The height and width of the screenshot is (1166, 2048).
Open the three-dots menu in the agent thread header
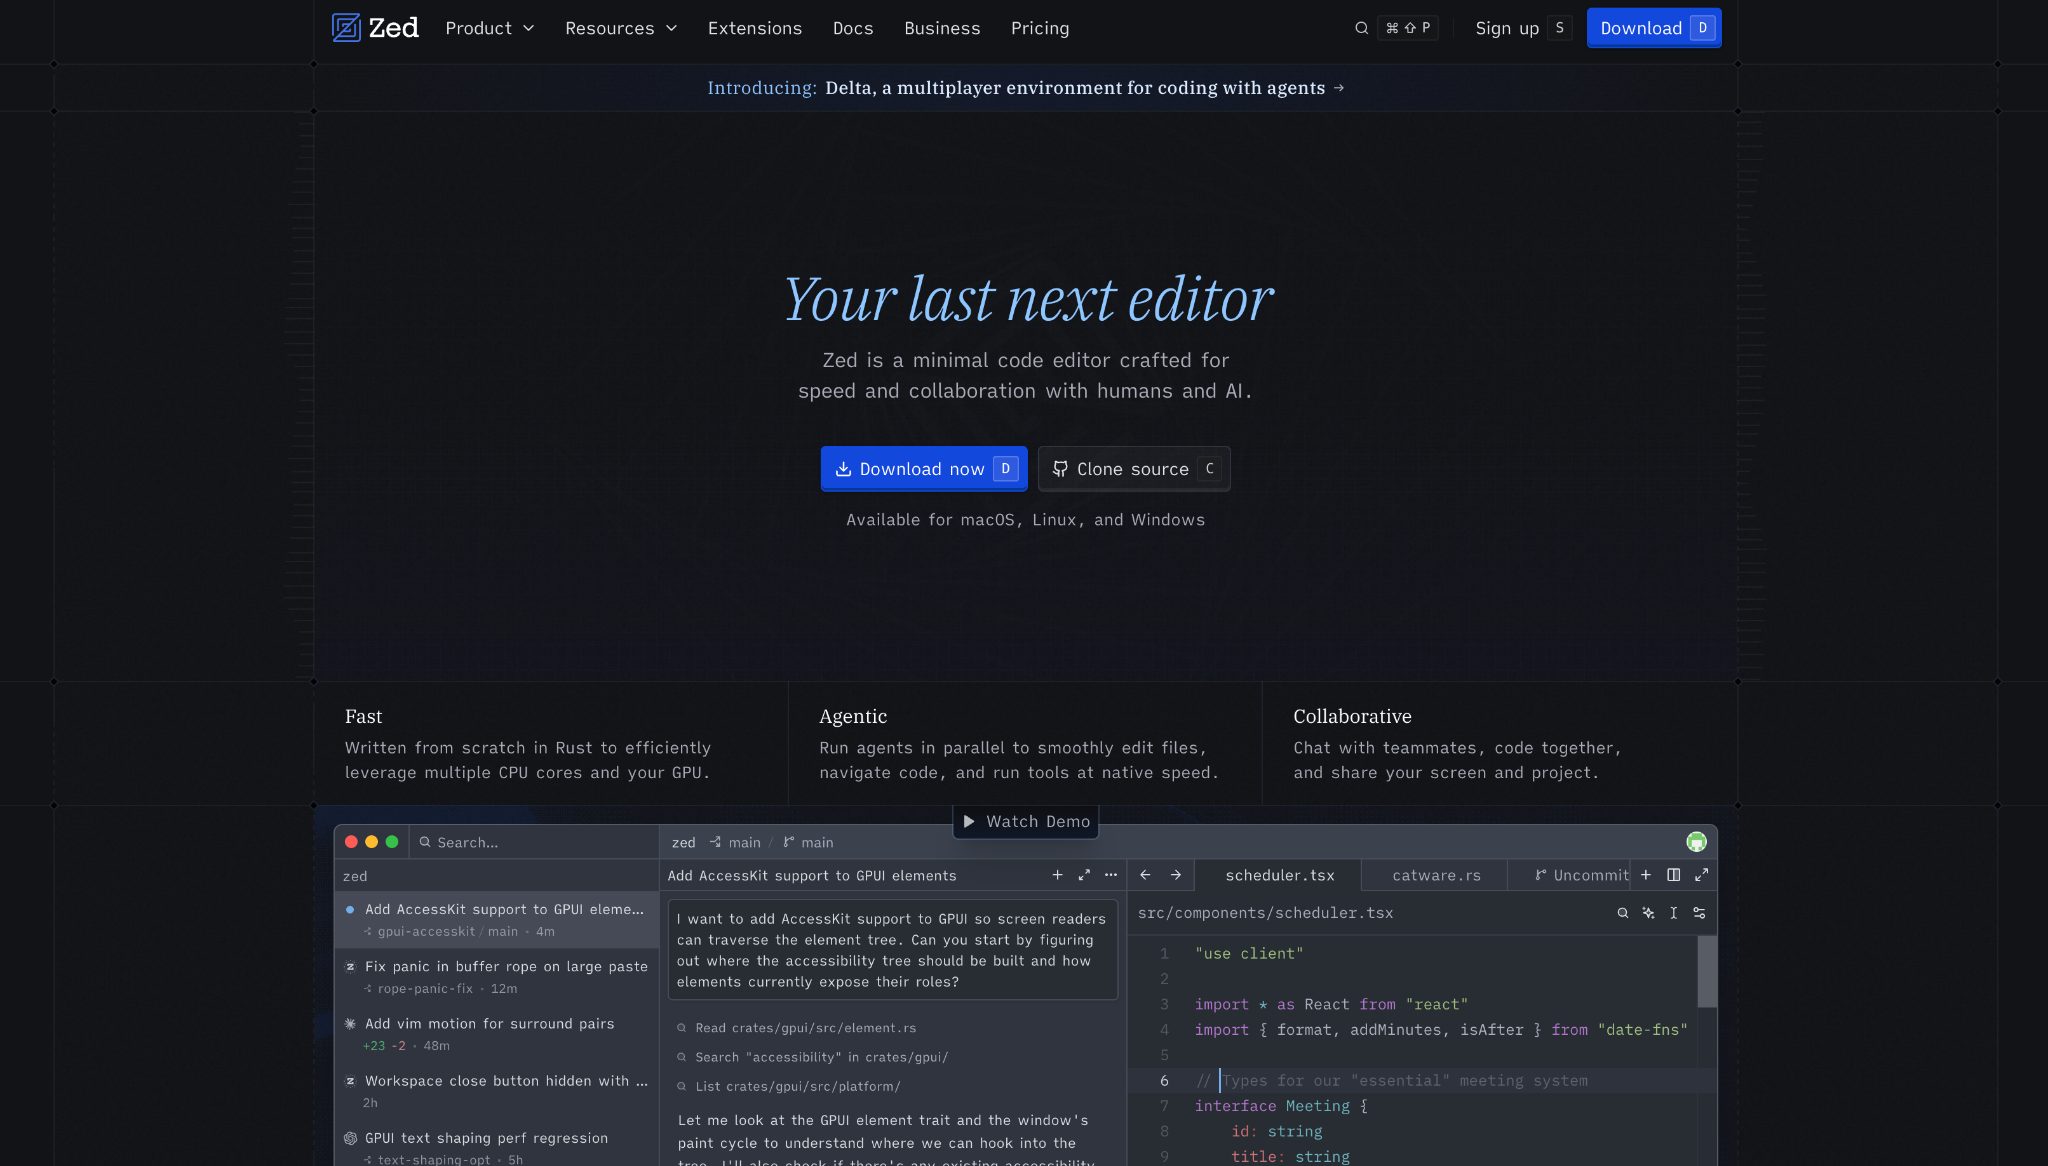point(1111,875)
